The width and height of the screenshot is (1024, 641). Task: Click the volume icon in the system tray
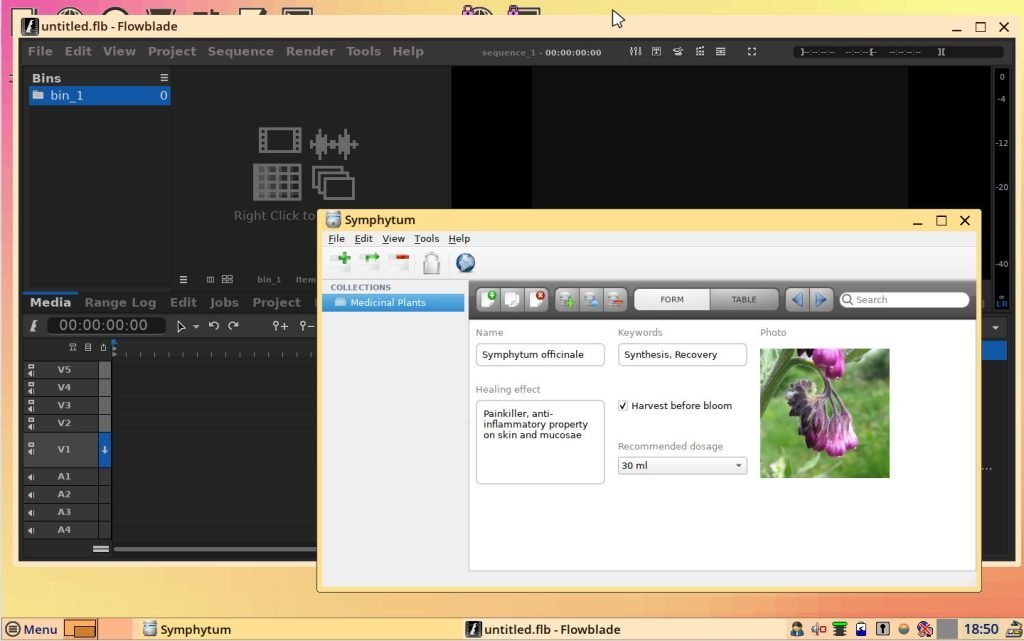pos(818,629)
